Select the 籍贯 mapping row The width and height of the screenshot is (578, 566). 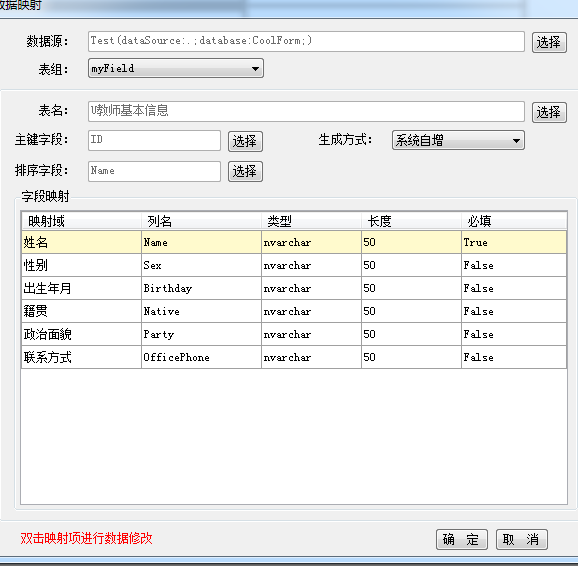(x=294, y=311)
